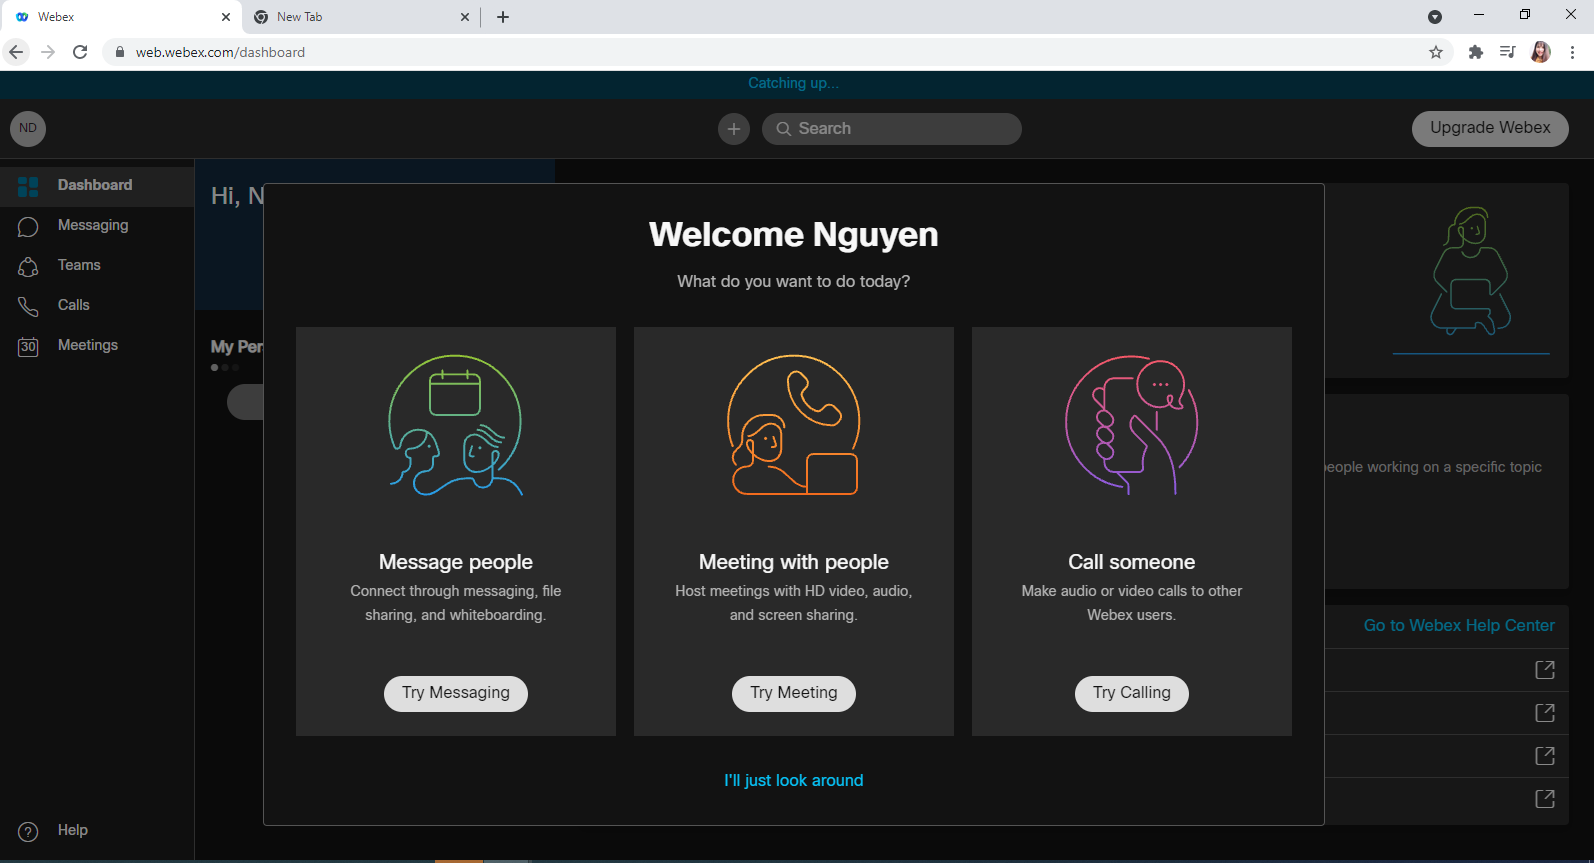
Task: Choose I'll just look around
Action: tap(794, 780)
